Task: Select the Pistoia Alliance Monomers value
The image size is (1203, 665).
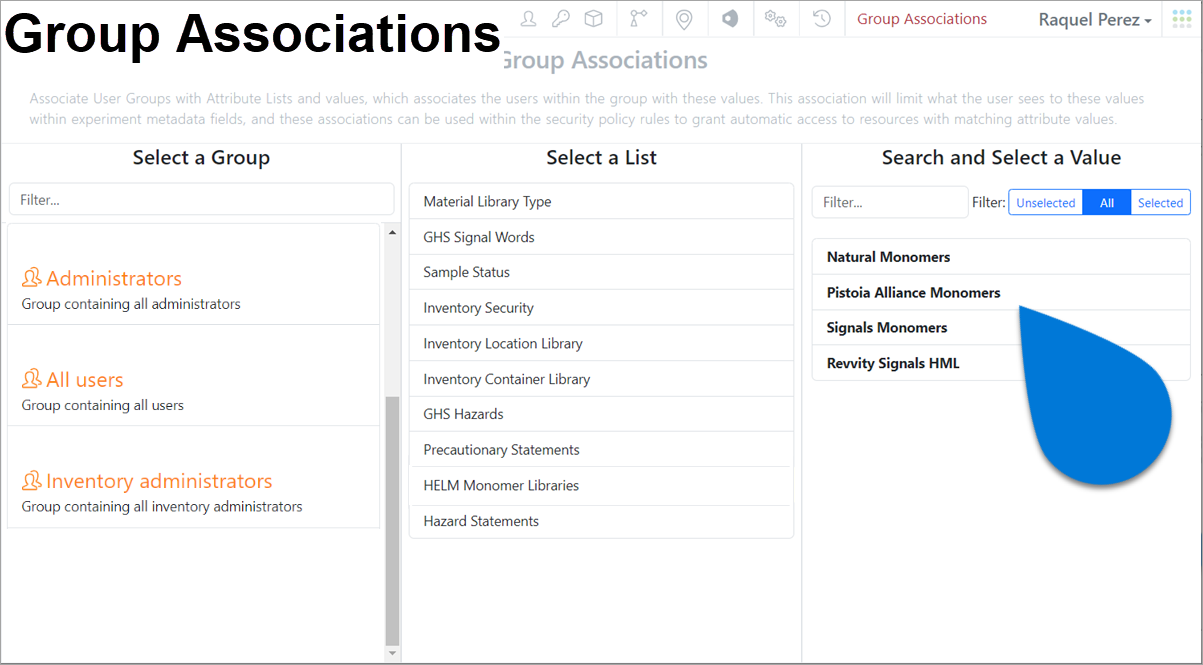Action: tap(1001, 292)
